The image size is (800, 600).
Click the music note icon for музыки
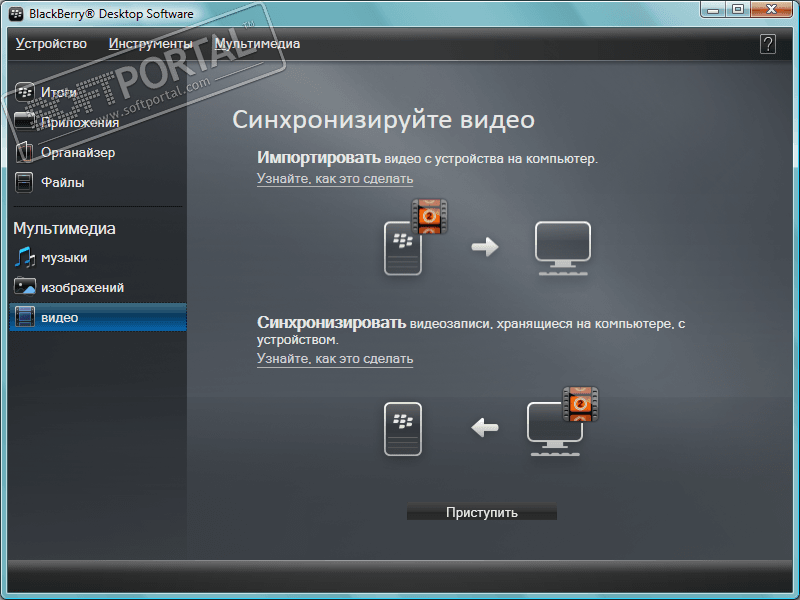click(24, 257)
